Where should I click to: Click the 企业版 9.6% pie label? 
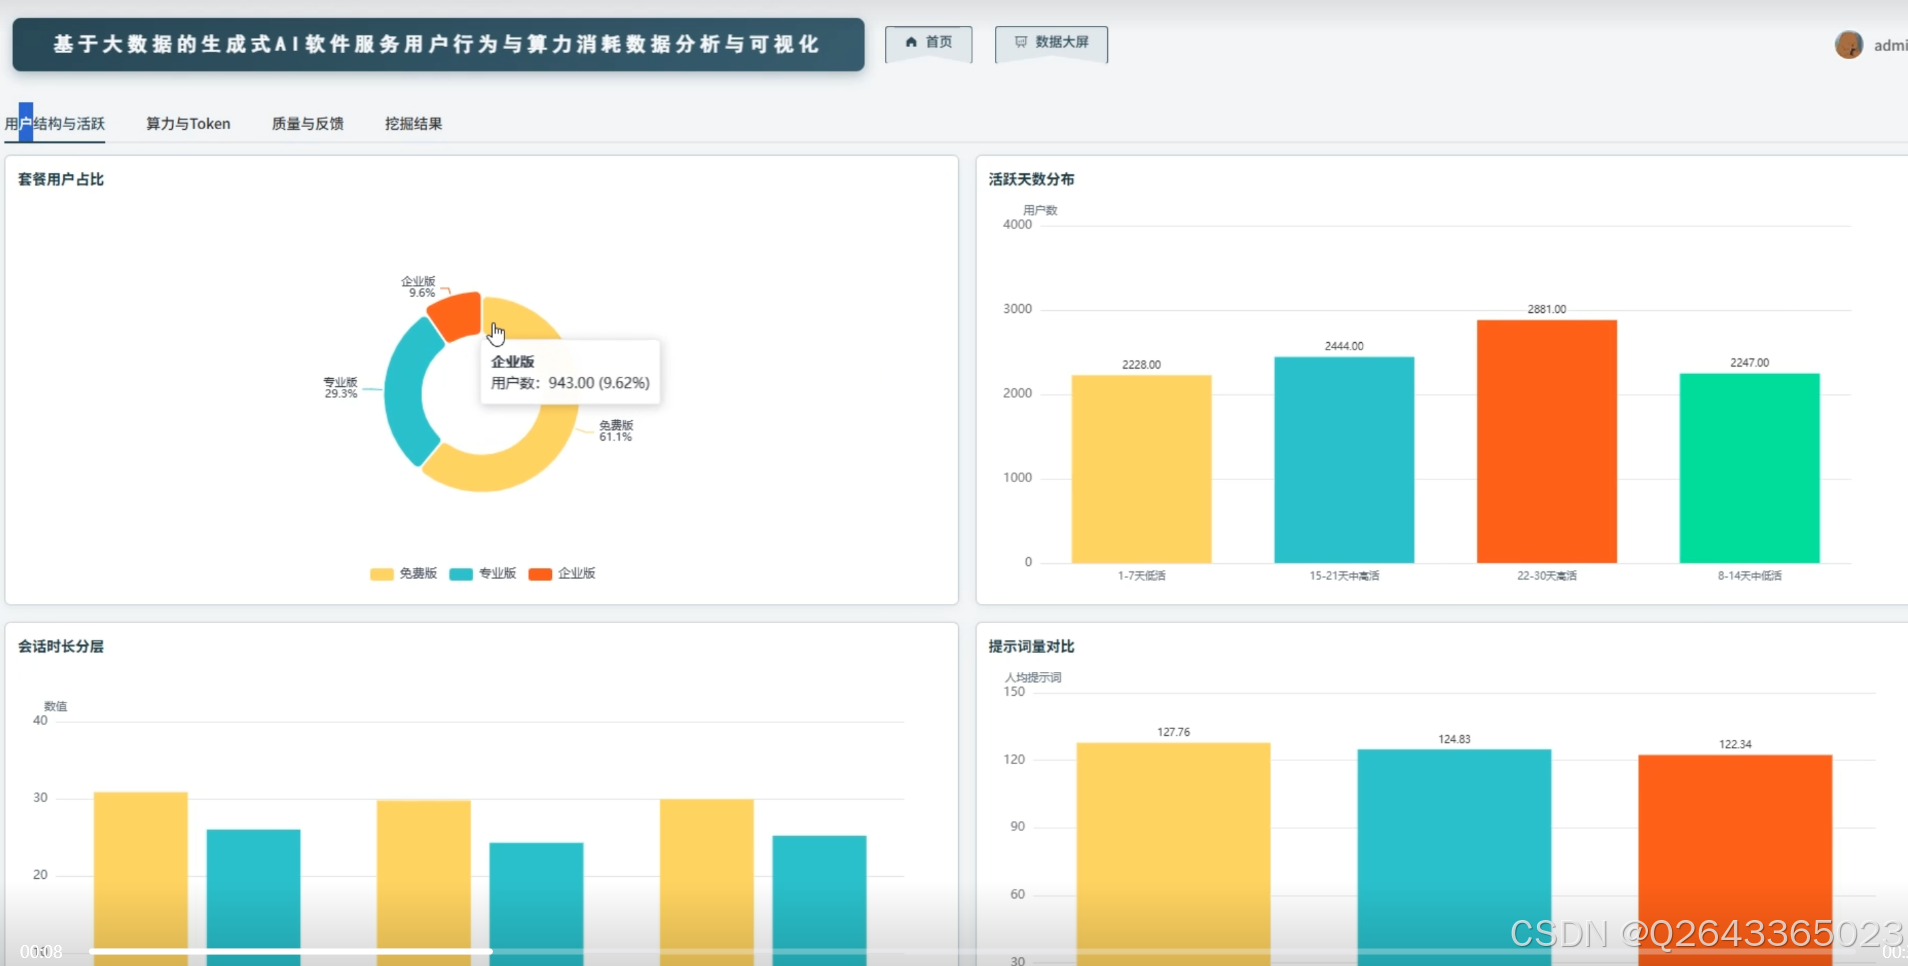click(419, 287)
